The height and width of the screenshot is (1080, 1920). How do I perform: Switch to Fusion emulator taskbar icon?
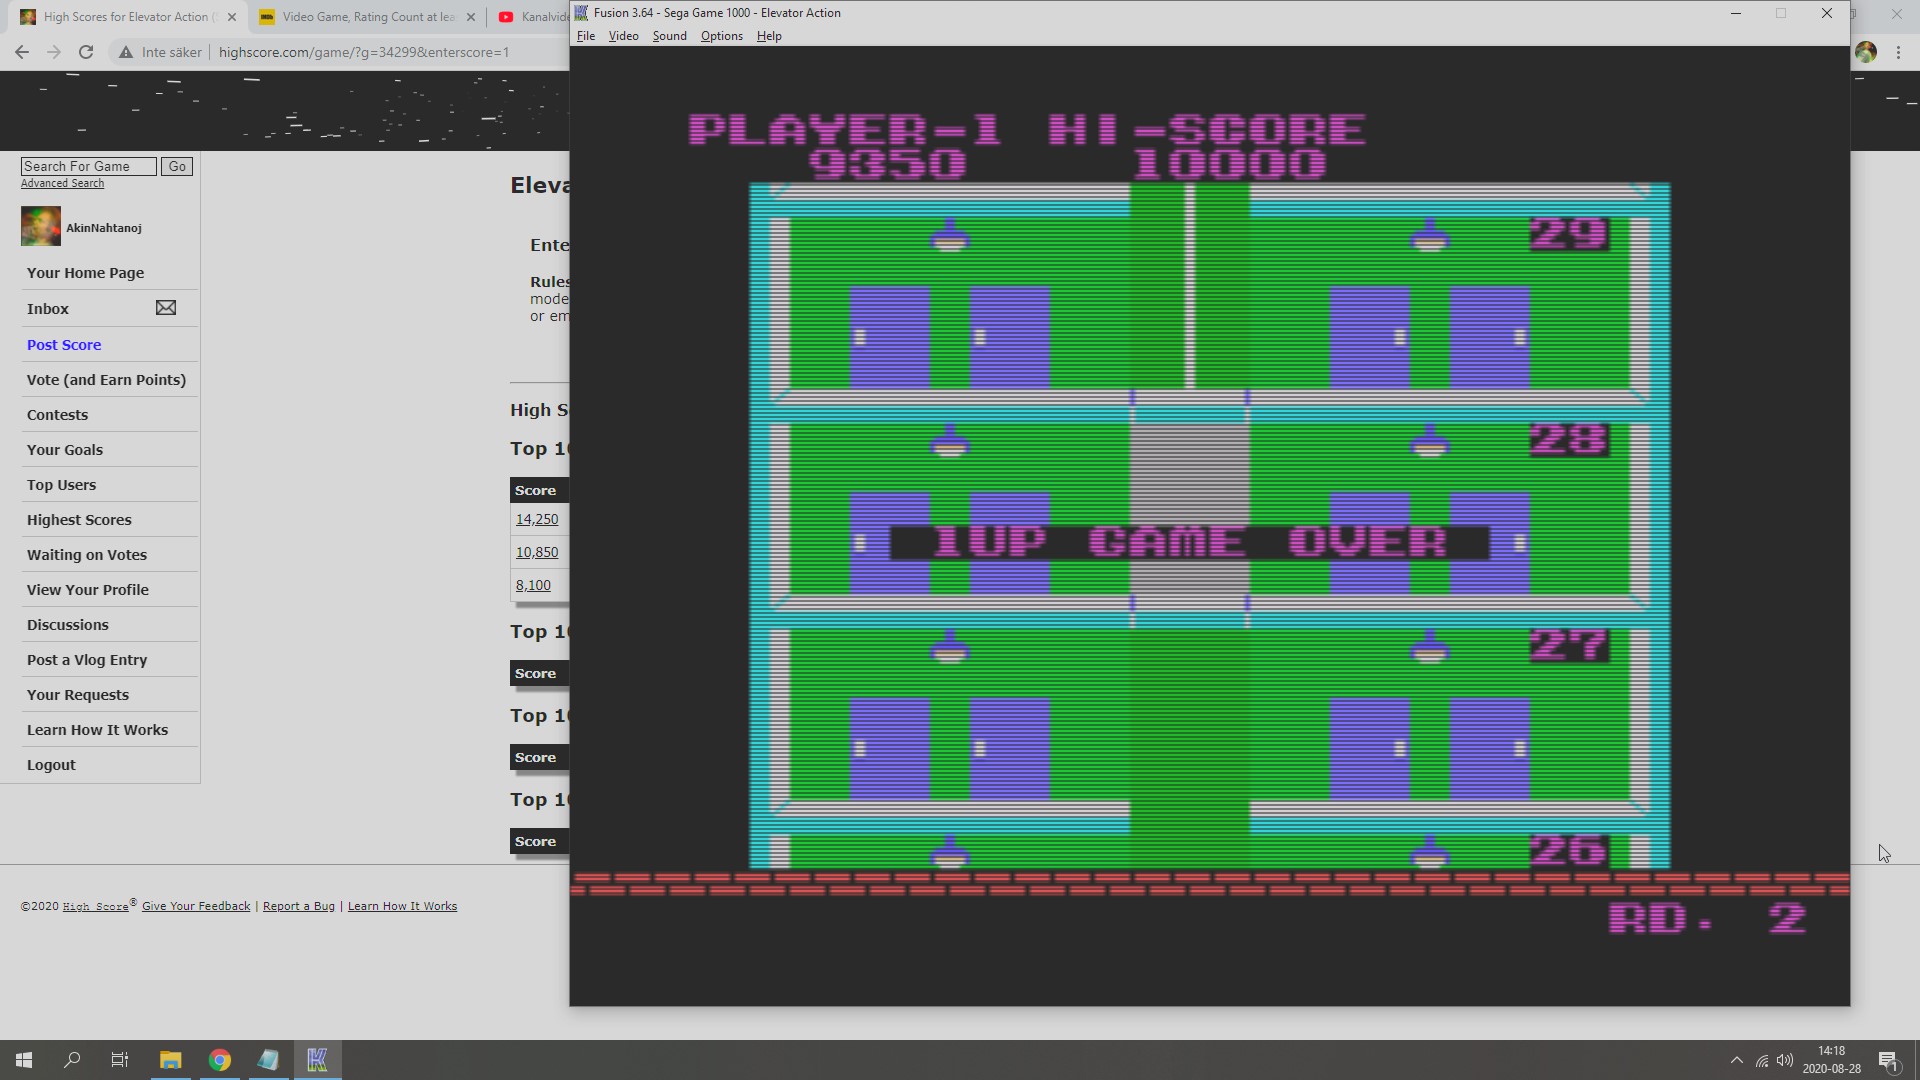tap(317, 1060)
